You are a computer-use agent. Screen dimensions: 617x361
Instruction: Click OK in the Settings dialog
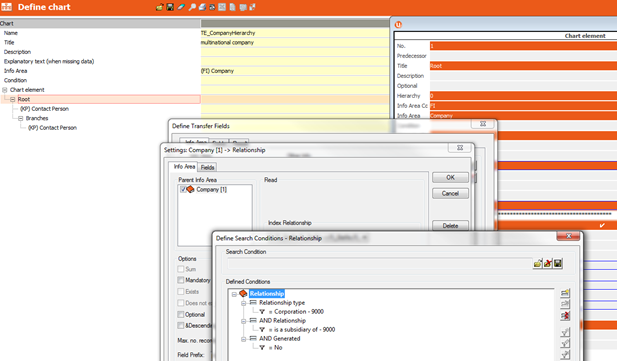pos(450,178)
